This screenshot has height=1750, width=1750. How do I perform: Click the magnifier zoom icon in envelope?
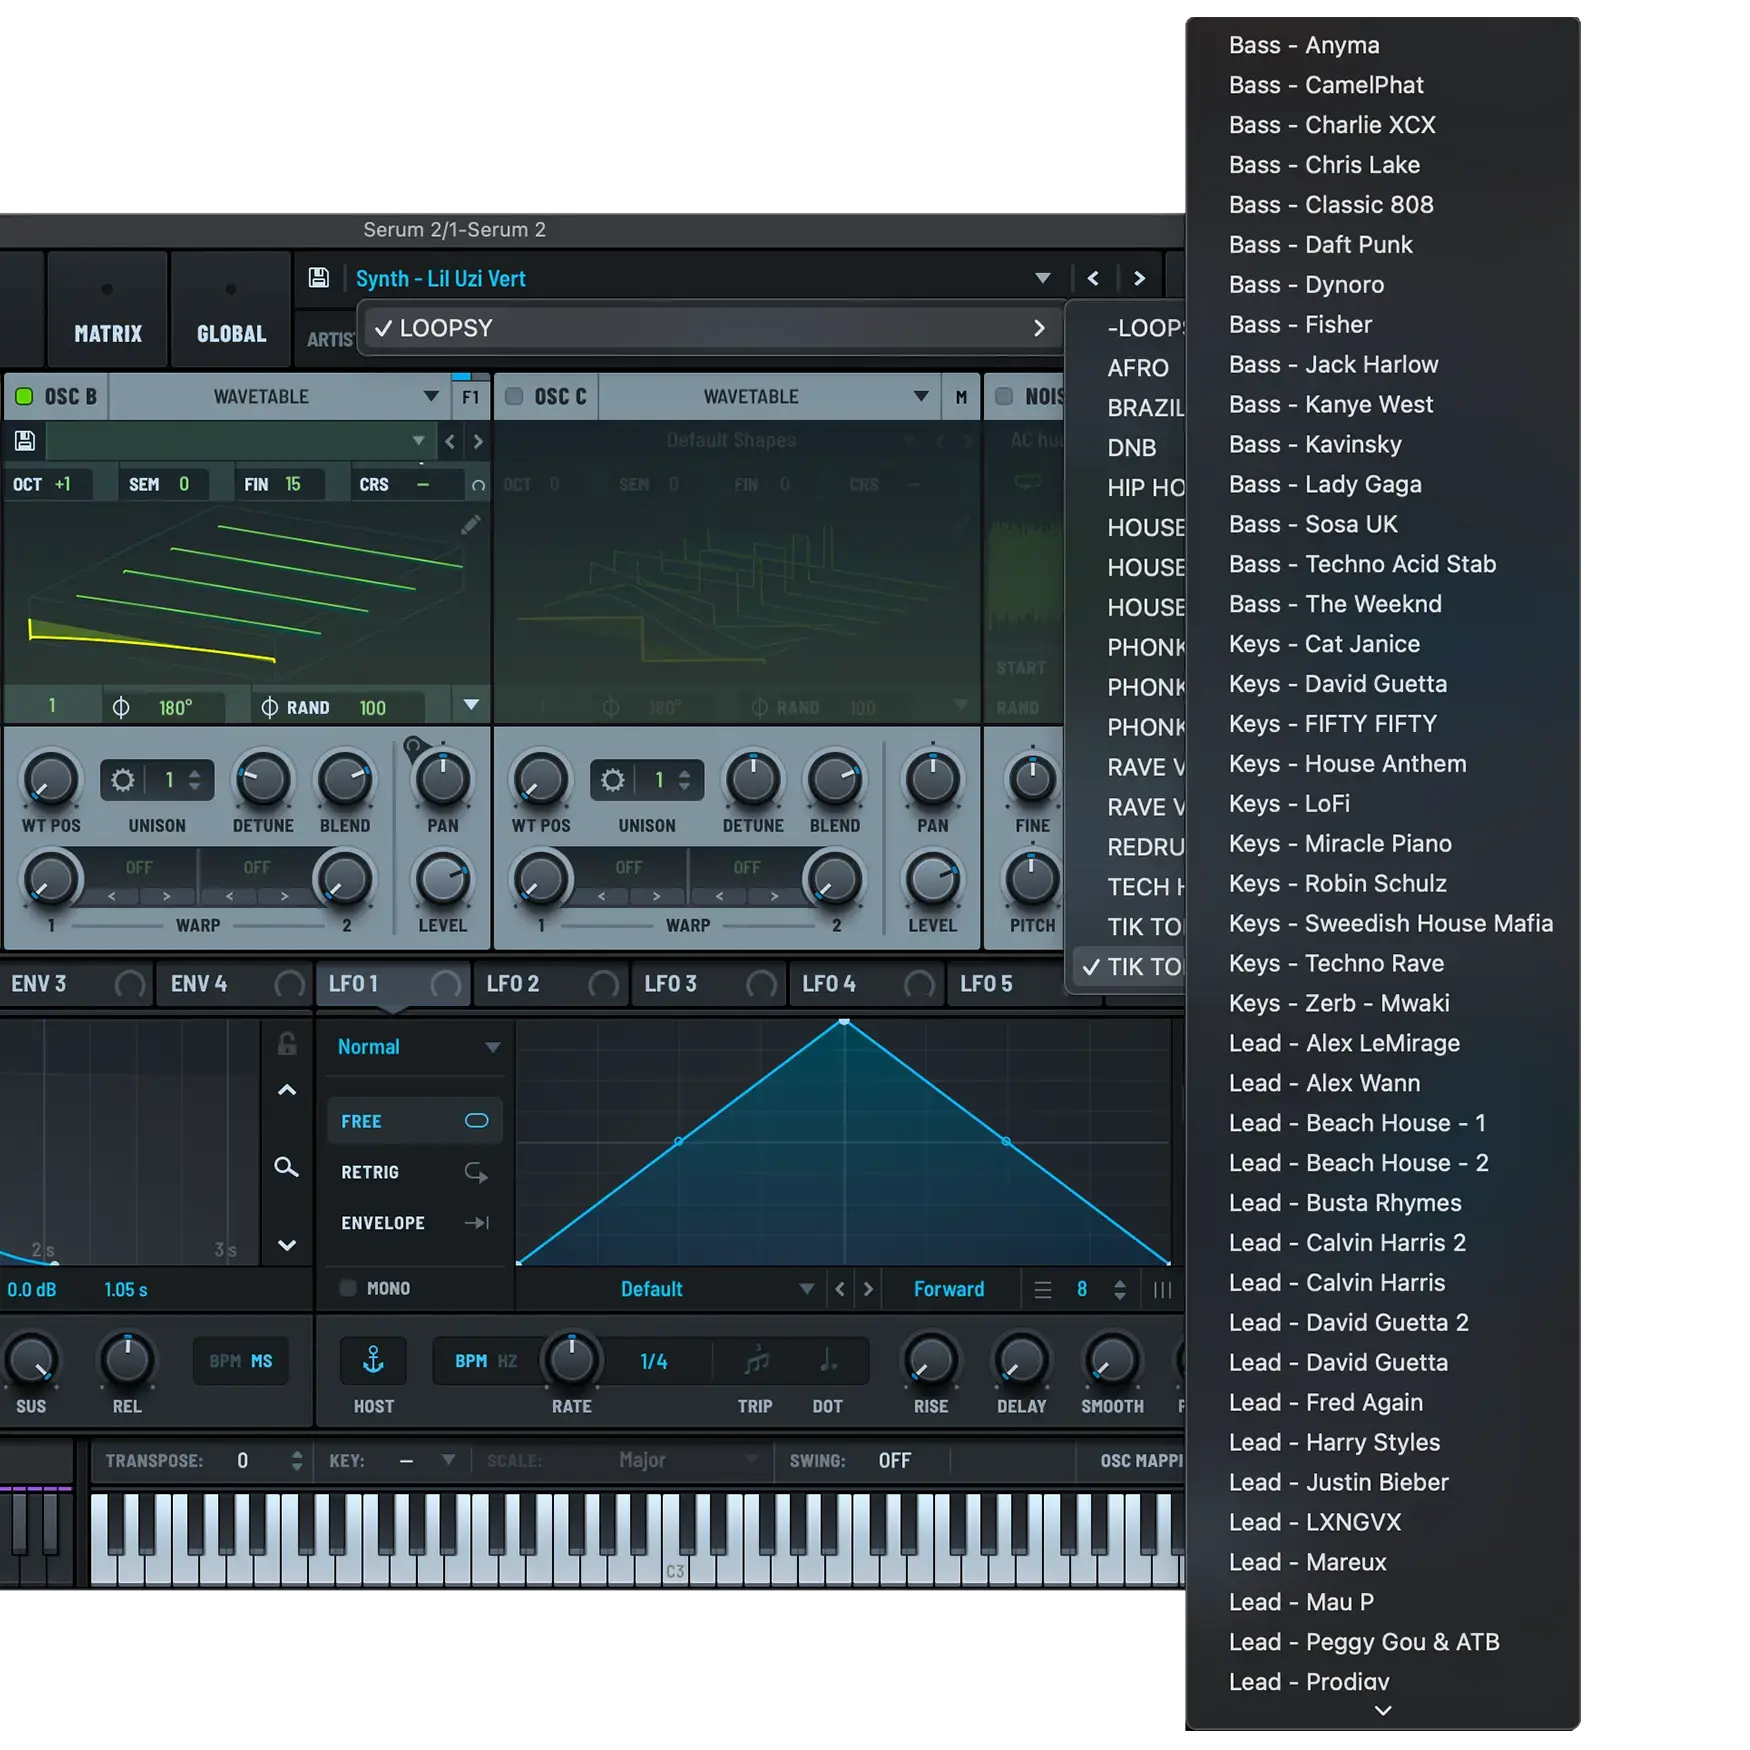click(x=286, y=1167)
